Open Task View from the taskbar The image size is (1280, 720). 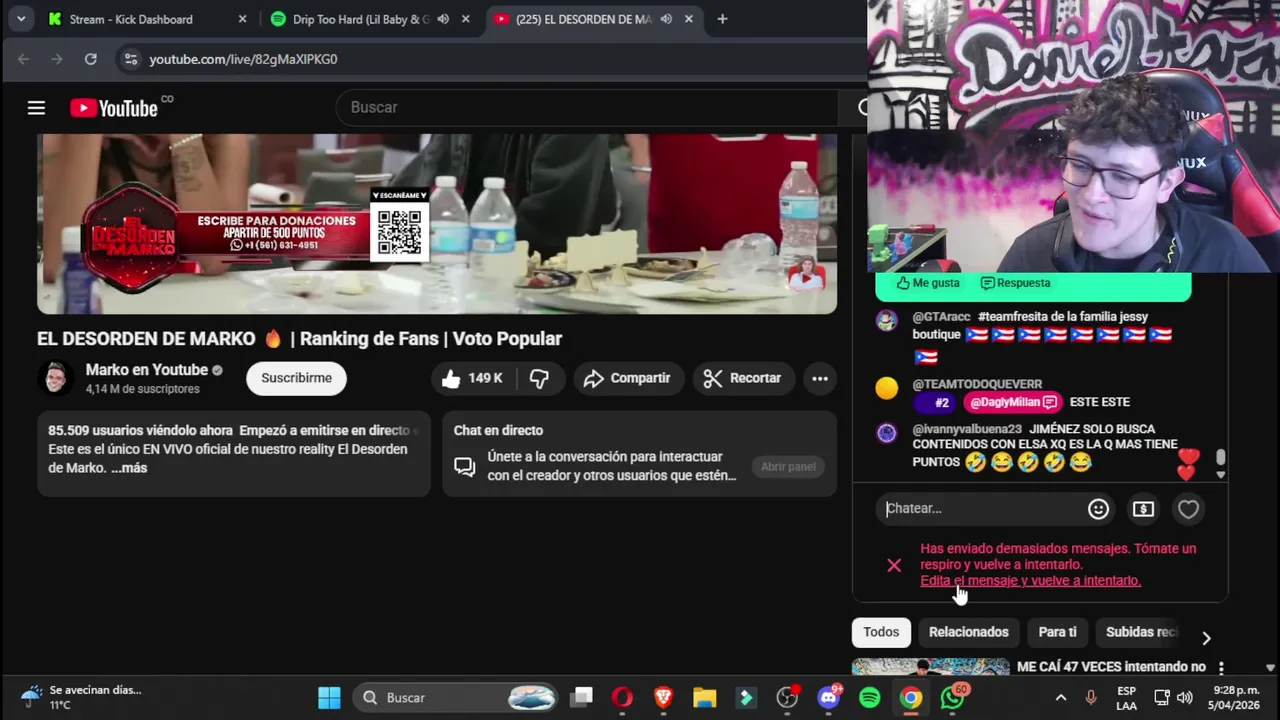tap(582, 698)
